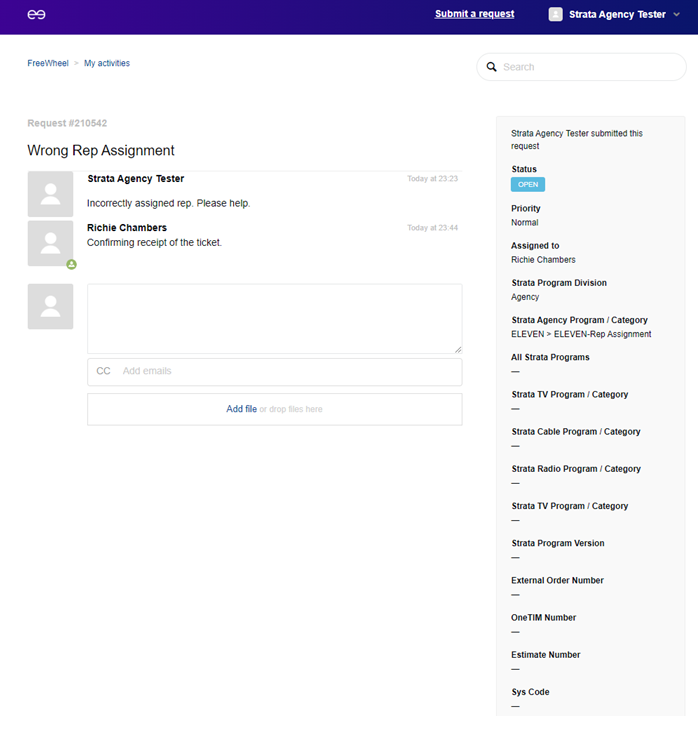Screen dimensions: 698x744
Task: Click the Strata Program Division value Agency
Action: click(x=525, y=297)
